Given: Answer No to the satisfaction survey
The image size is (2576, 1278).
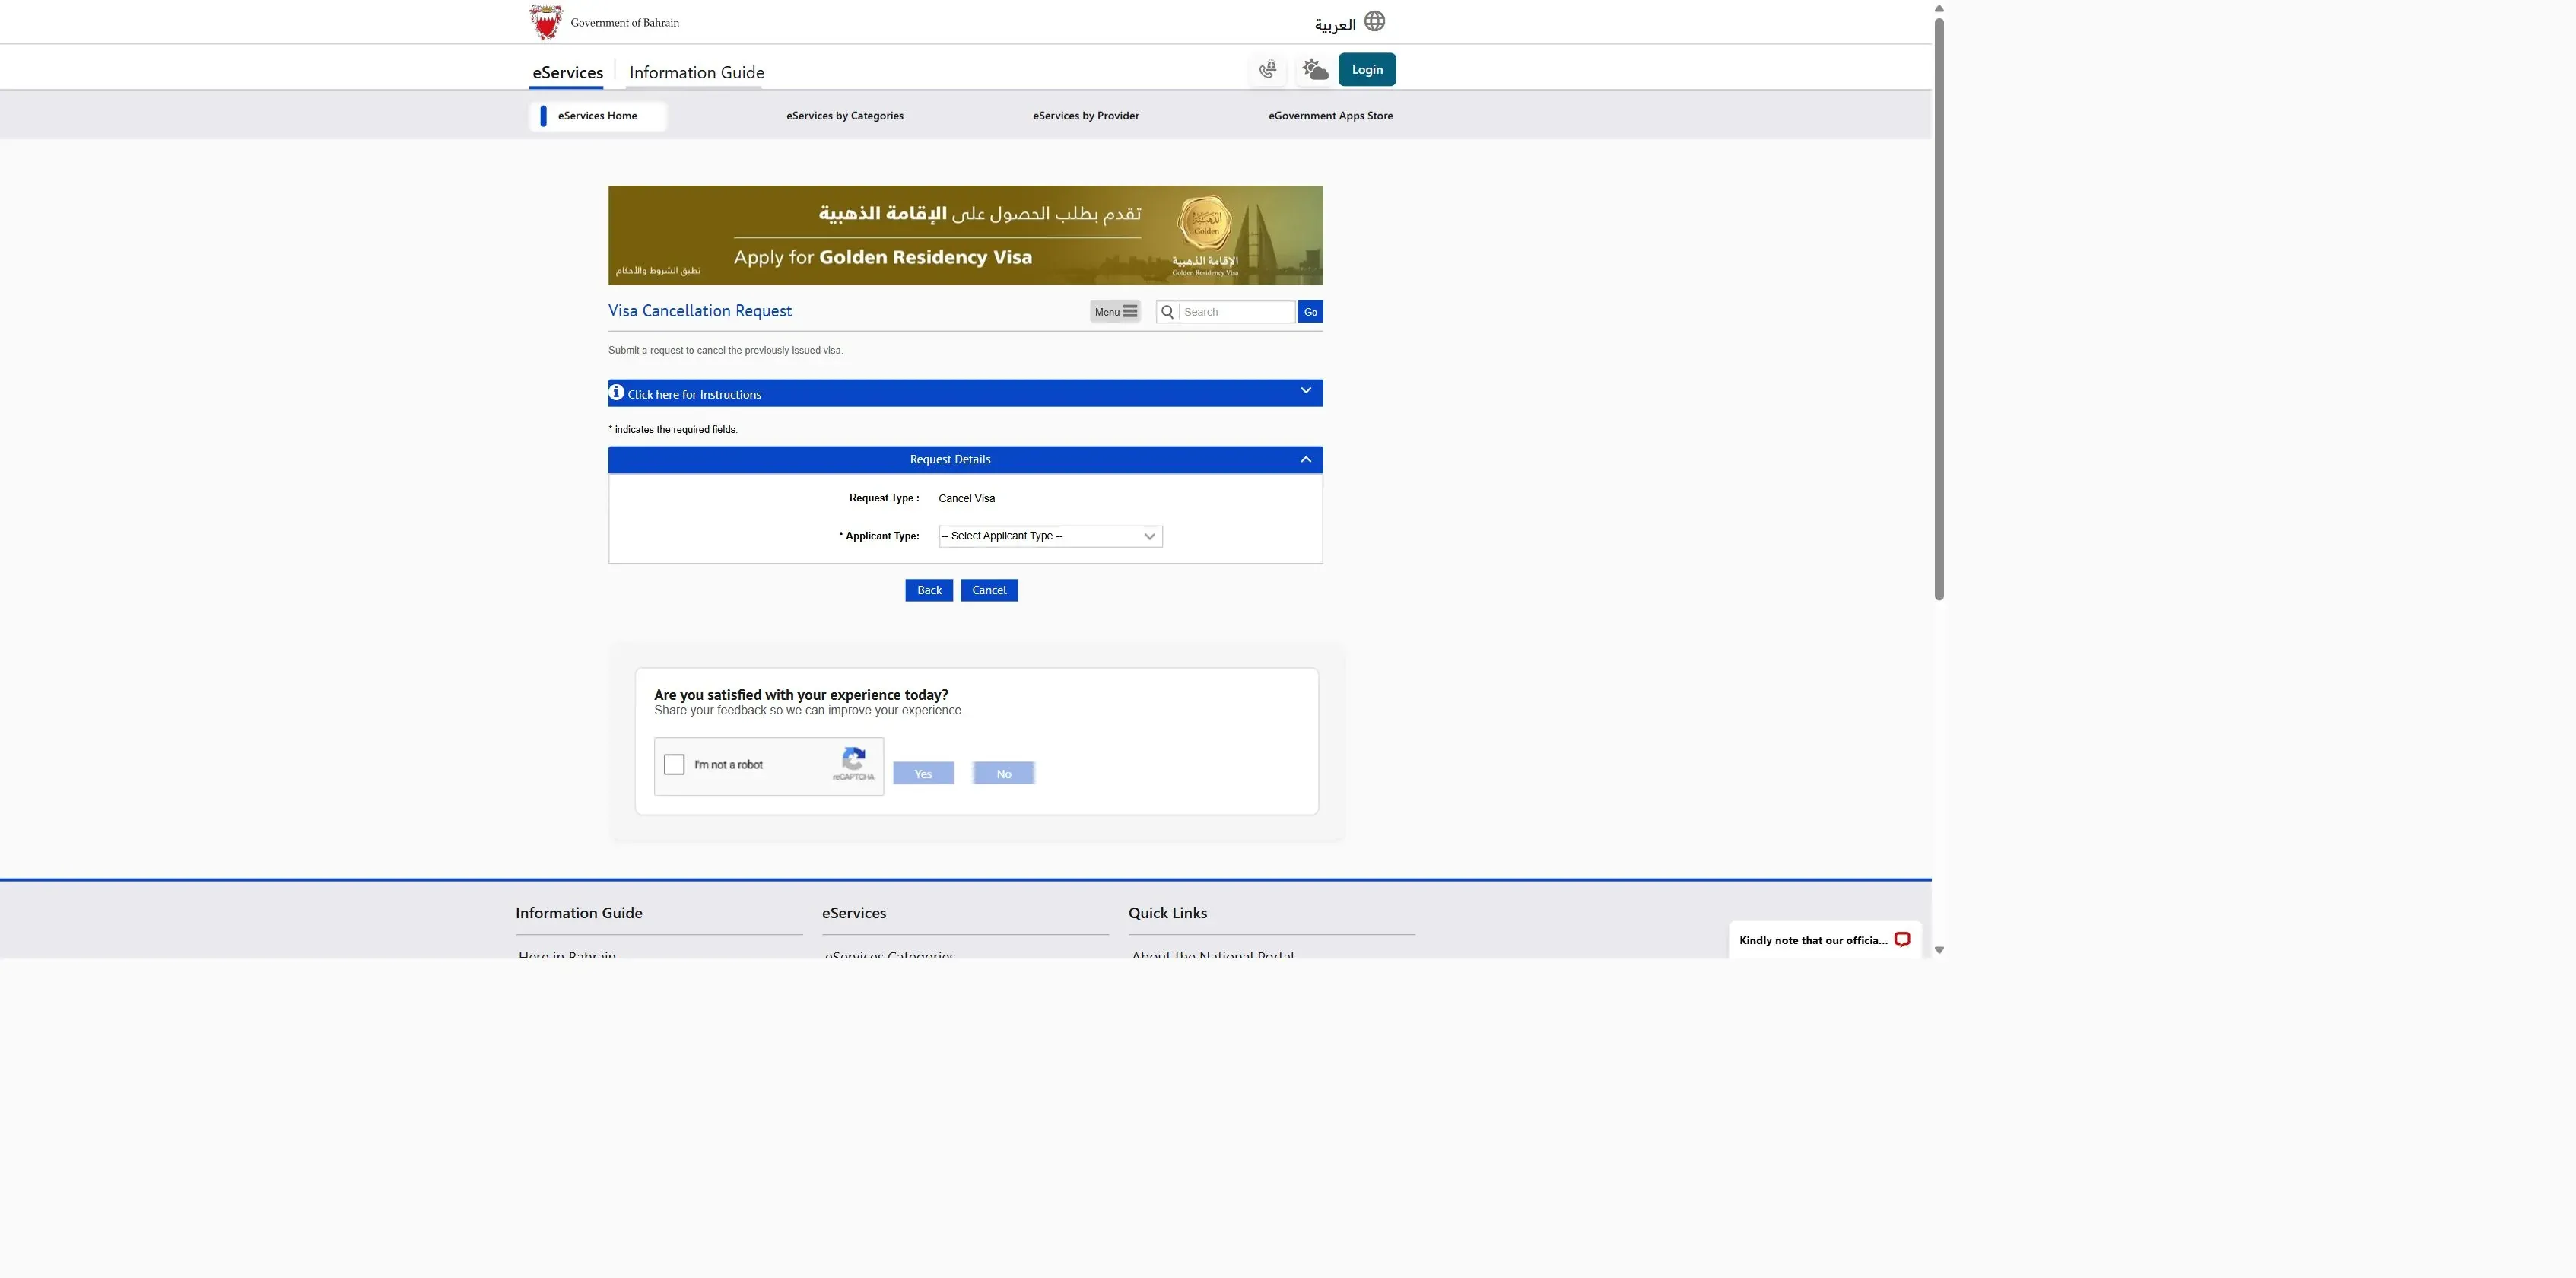Looking at the screenshot, I should point(1003,773).
